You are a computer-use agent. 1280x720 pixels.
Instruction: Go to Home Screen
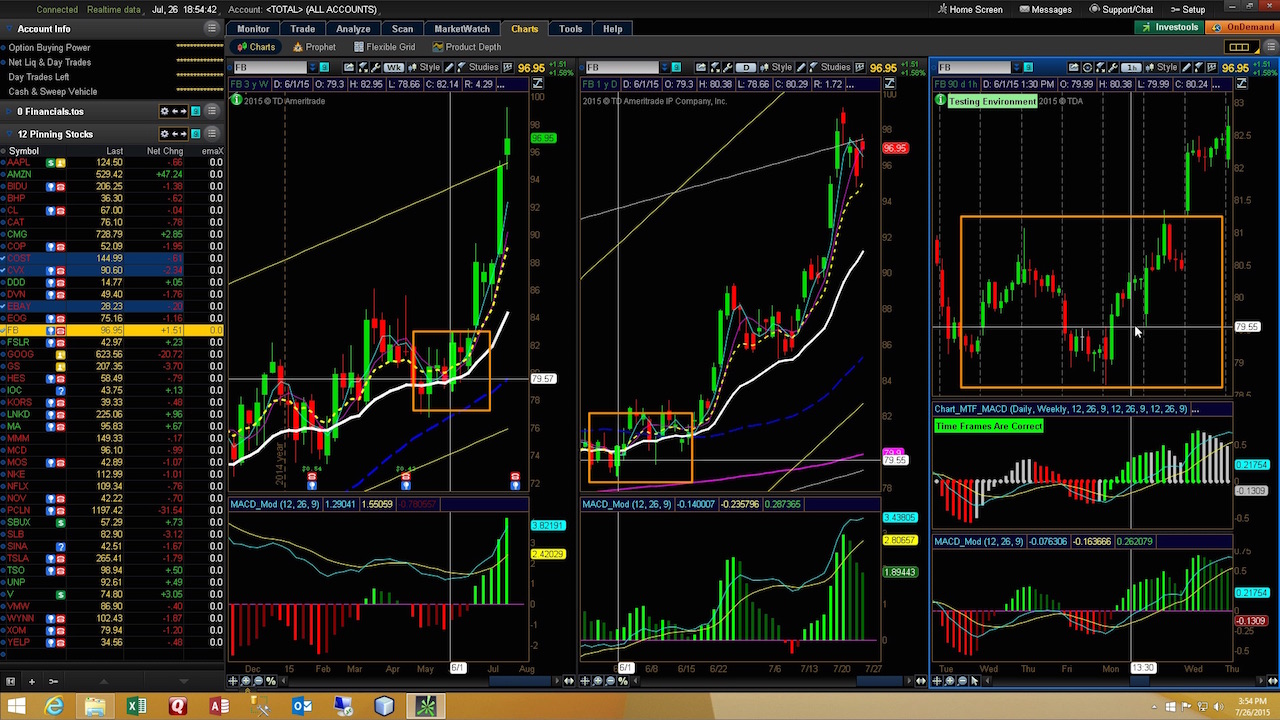coord(969,9)
